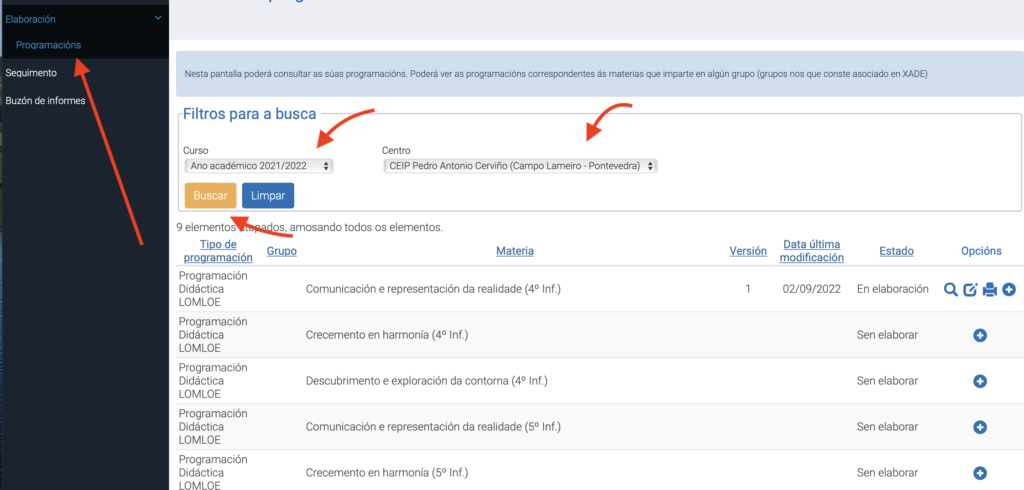The width and height of the screenshot is (1024, 490).
Task: Click the printer icon in the first row
Action: 990,290
